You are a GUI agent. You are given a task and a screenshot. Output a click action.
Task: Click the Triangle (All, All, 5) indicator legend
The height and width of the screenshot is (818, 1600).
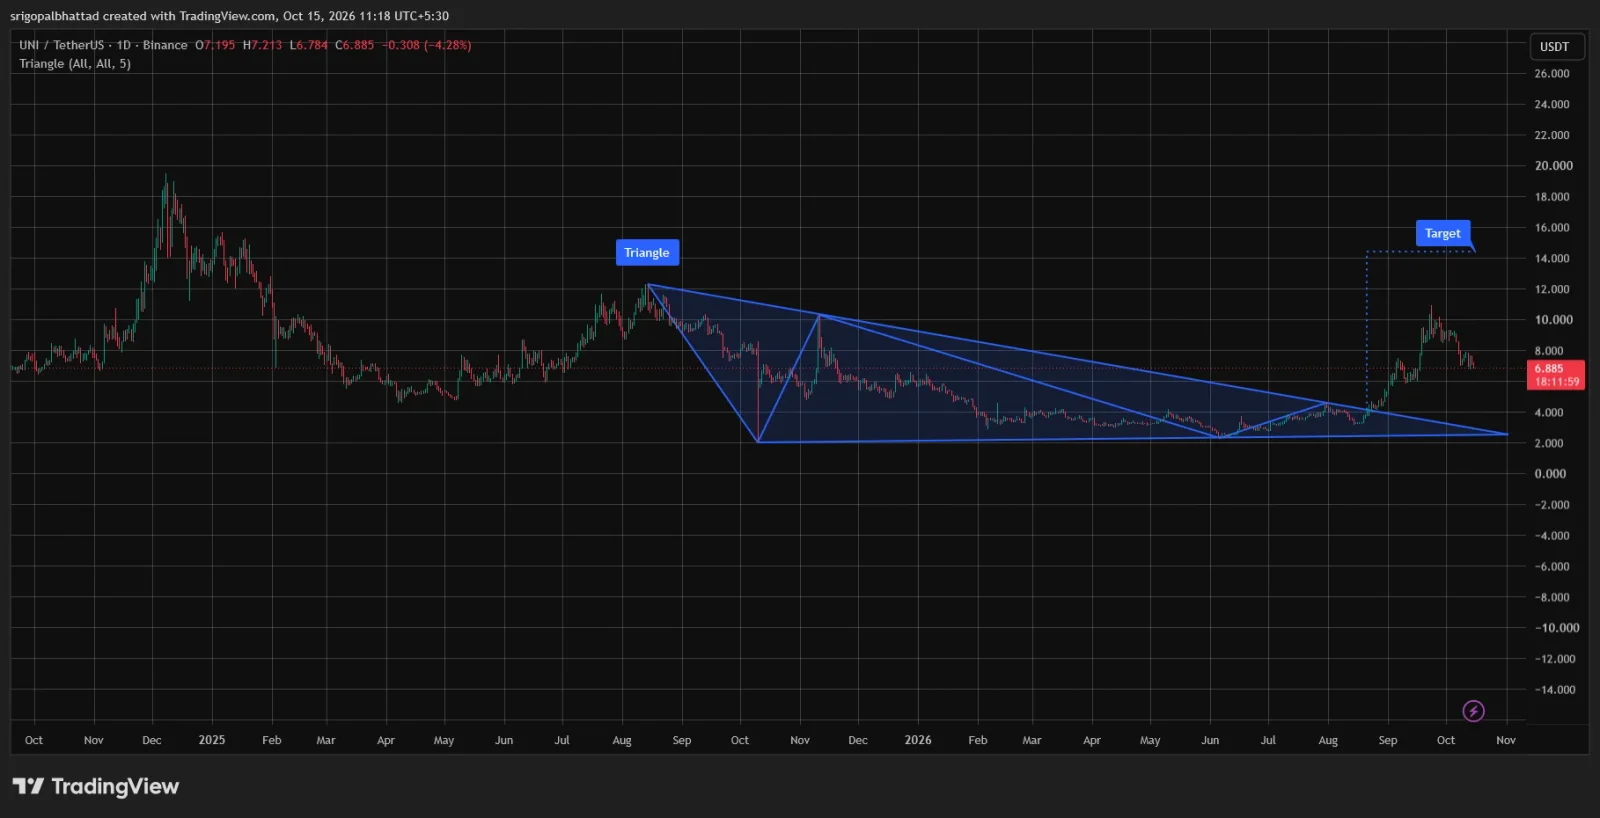pos(75,64)
